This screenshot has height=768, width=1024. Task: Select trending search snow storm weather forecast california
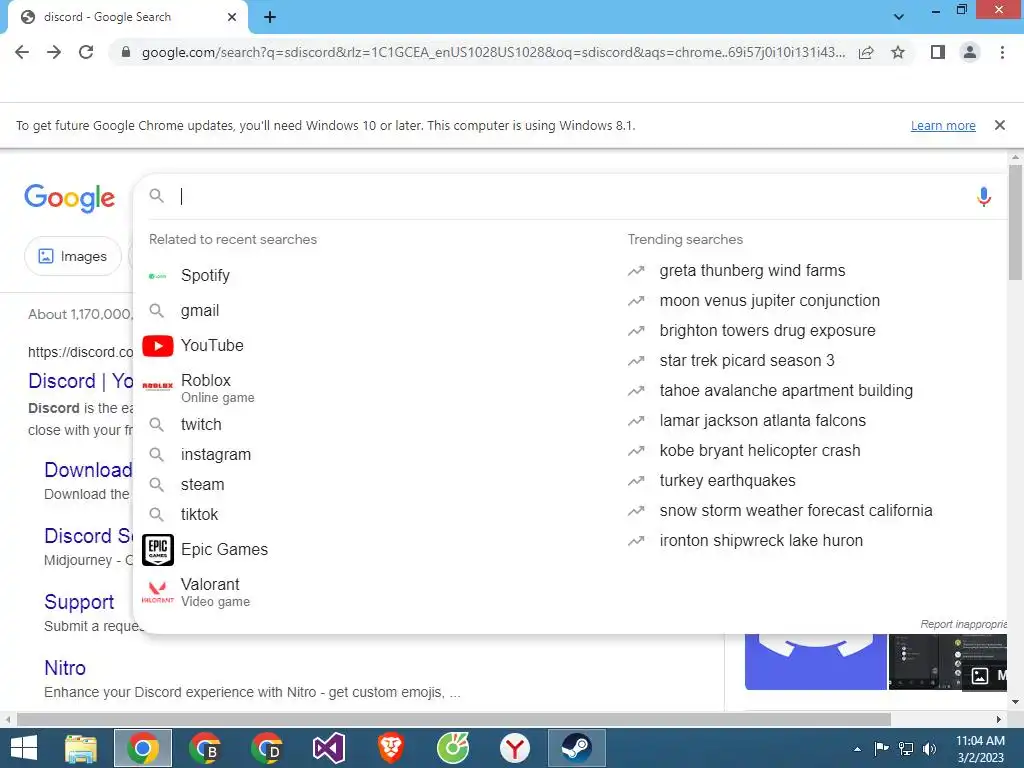[x=795, y=511]
